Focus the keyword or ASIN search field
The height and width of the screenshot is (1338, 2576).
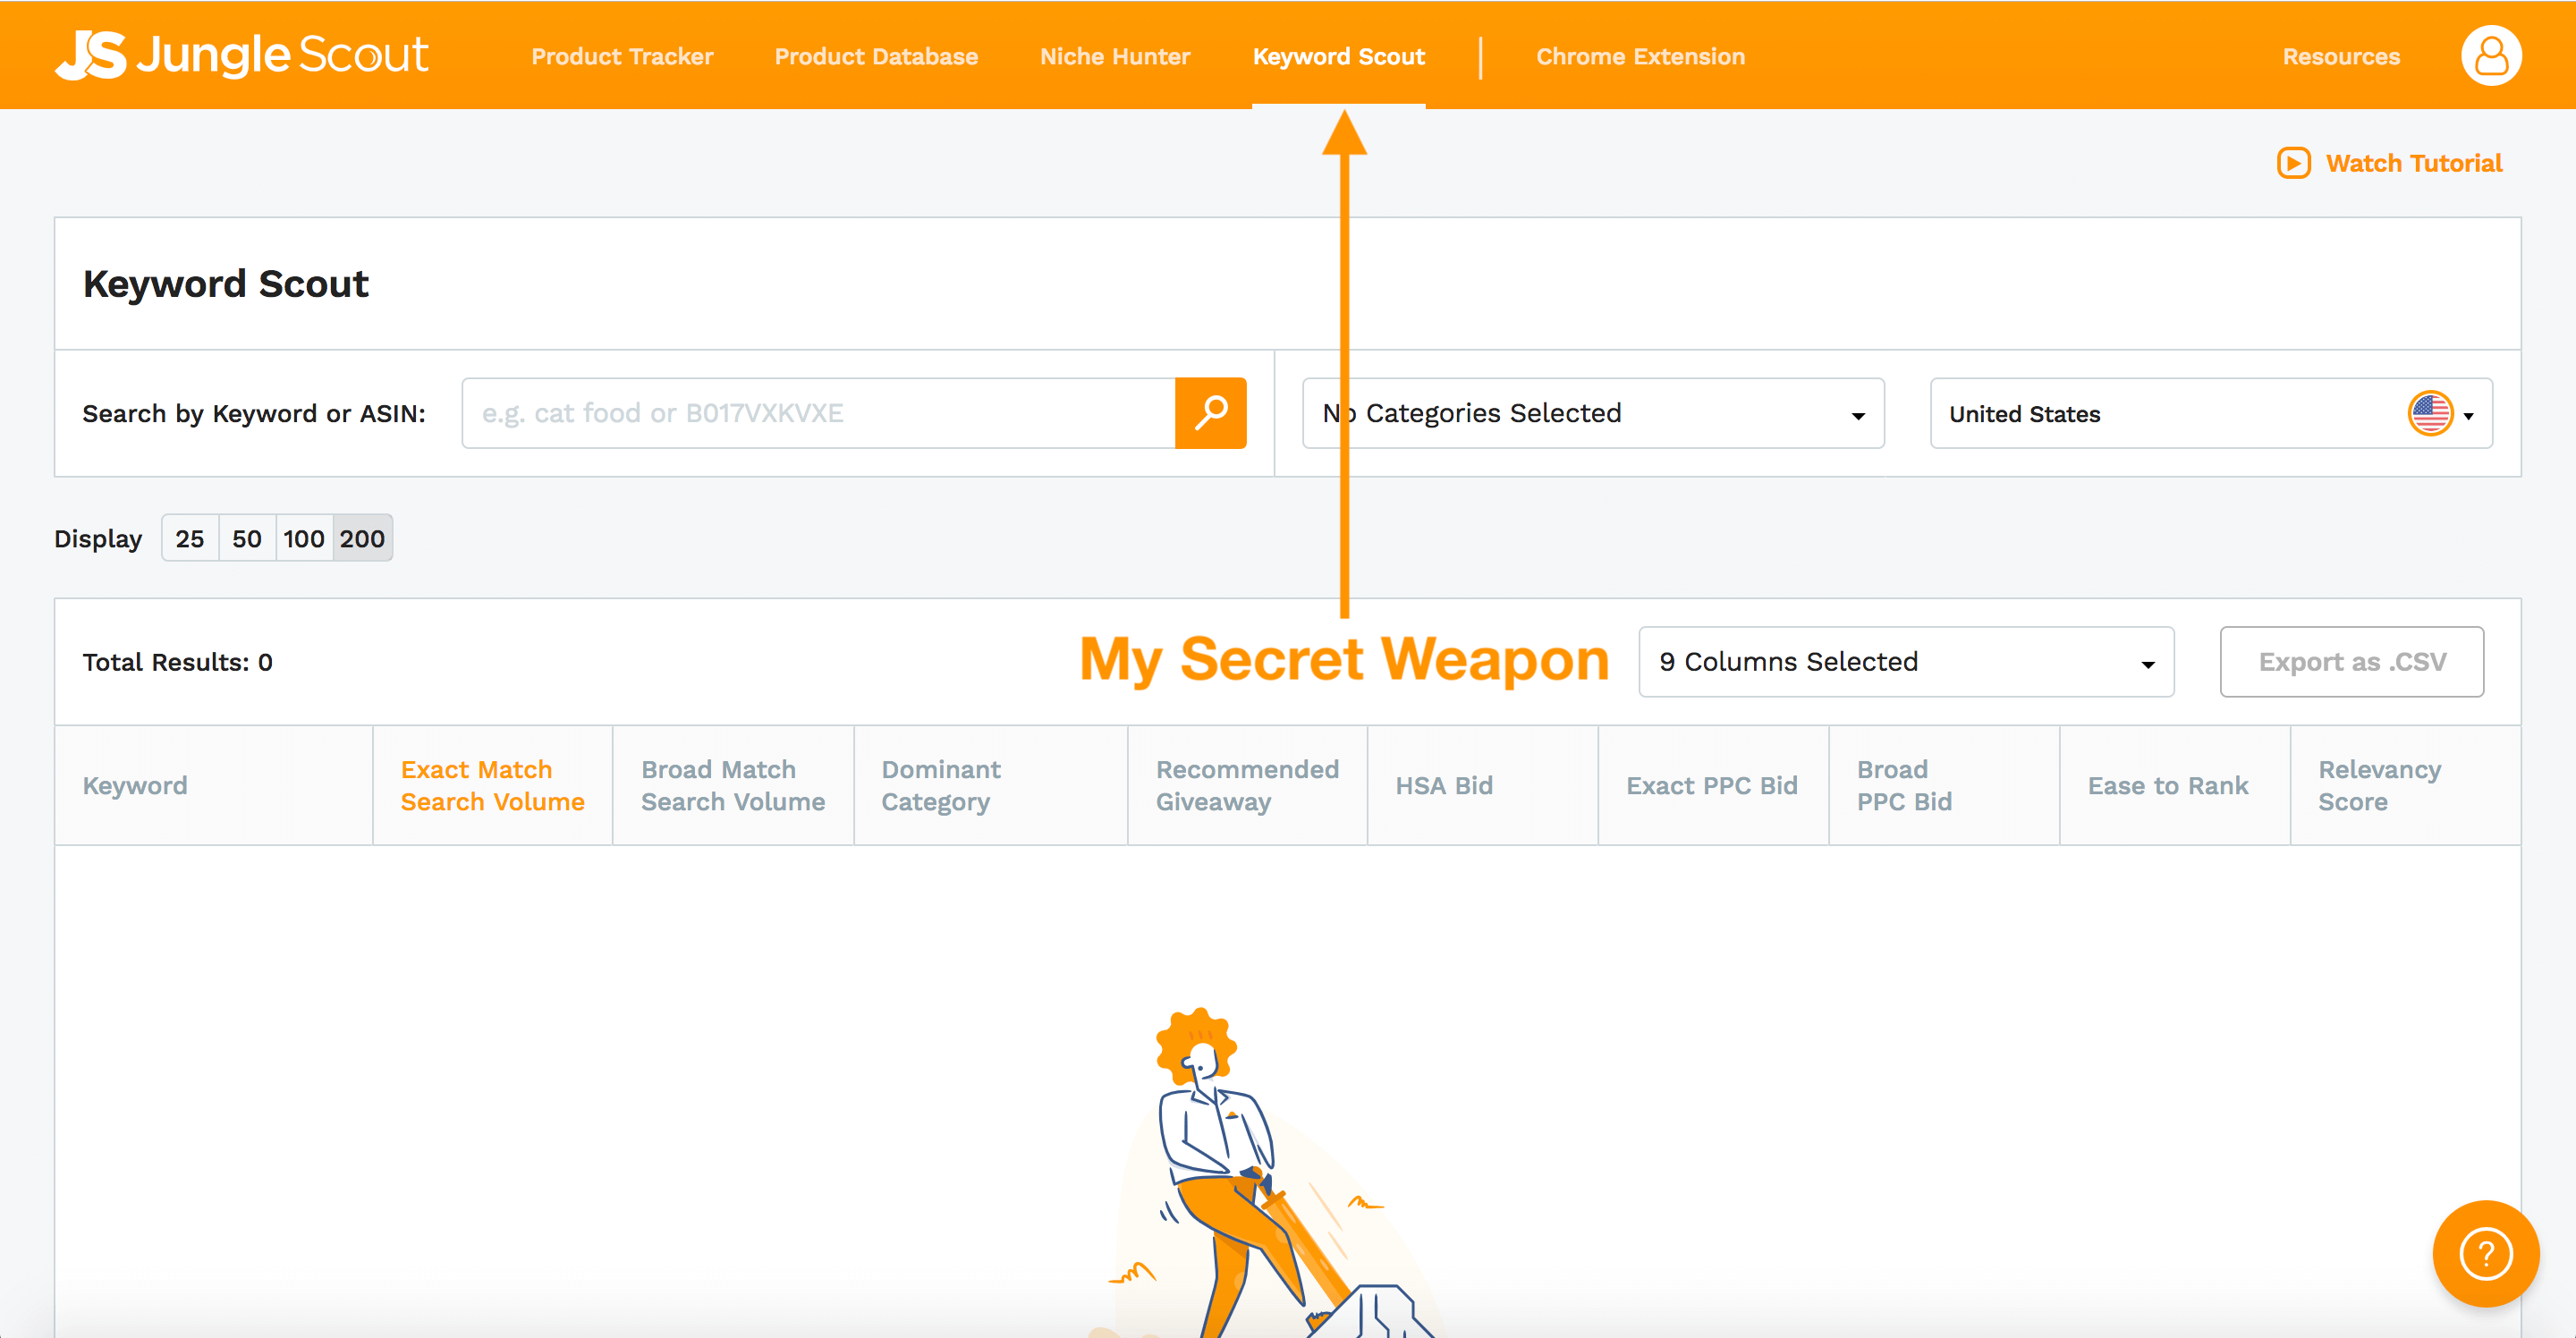click(x=817, y=413)
